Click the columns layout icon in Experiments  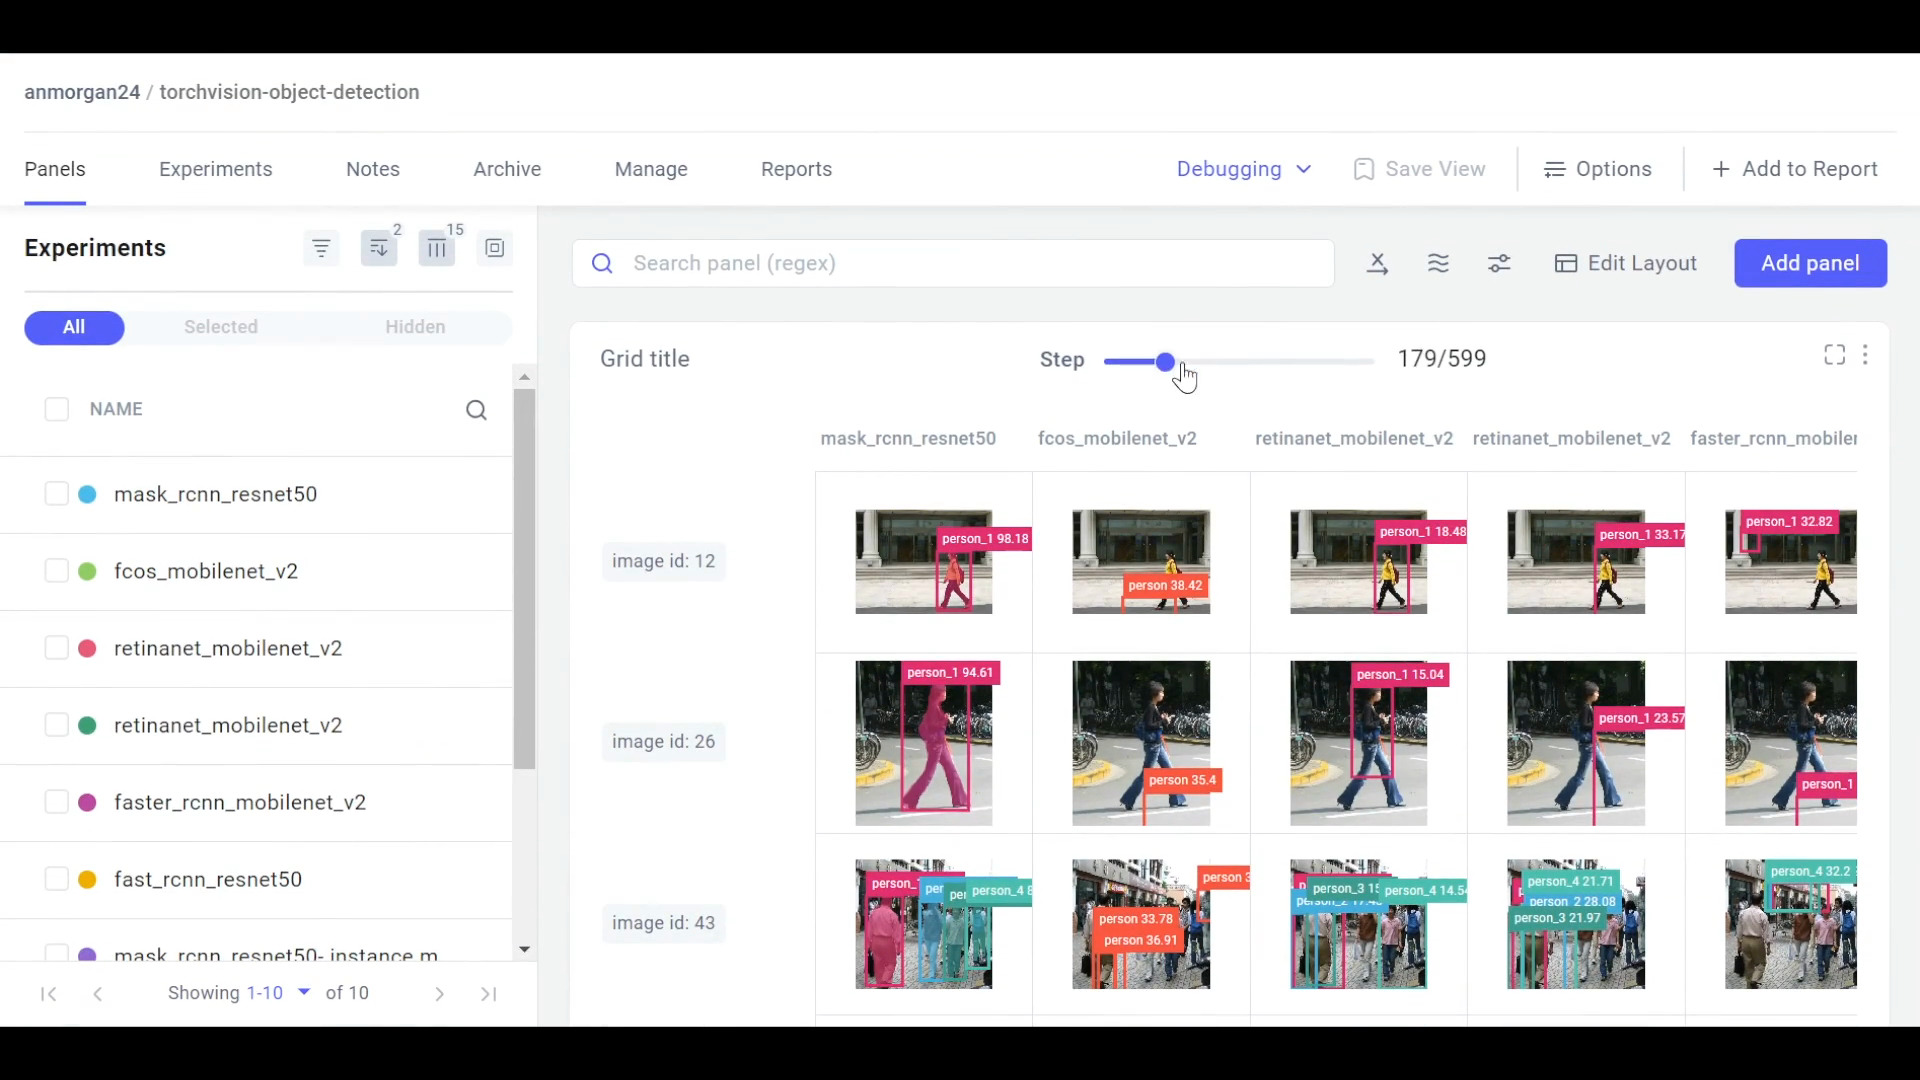(x=436, y=248)
